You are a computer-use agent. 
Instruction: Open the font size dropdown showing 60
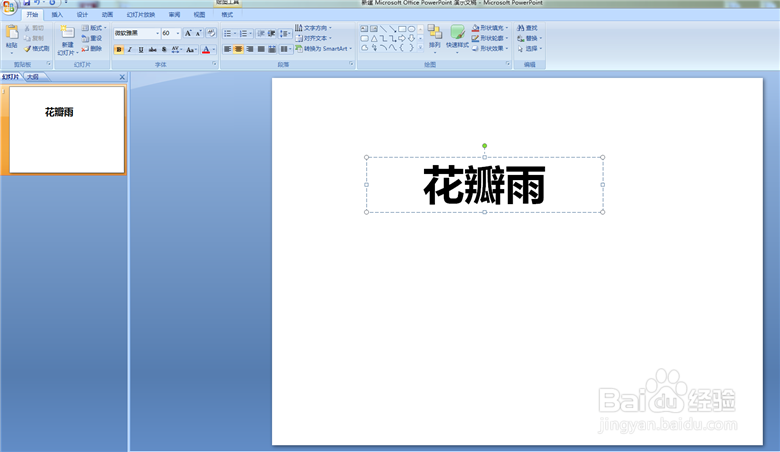[x=178, y=33]
